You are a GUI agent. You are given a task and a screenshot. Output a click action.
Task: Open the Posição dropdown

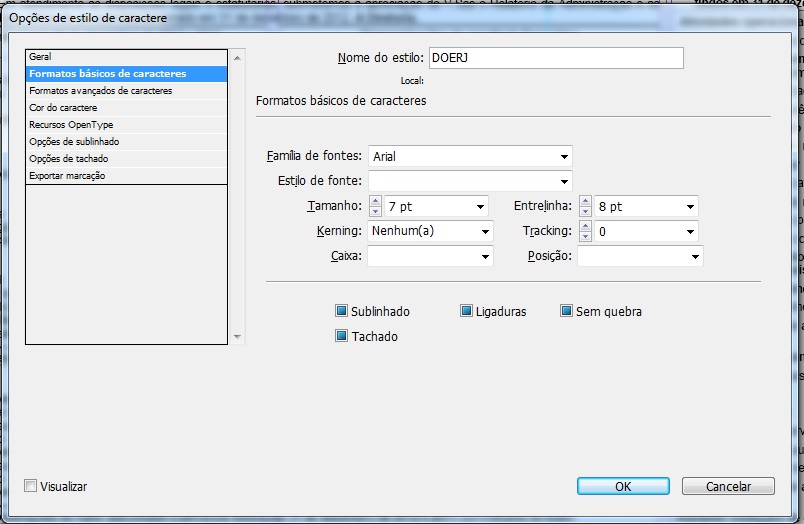pos(695,257)
